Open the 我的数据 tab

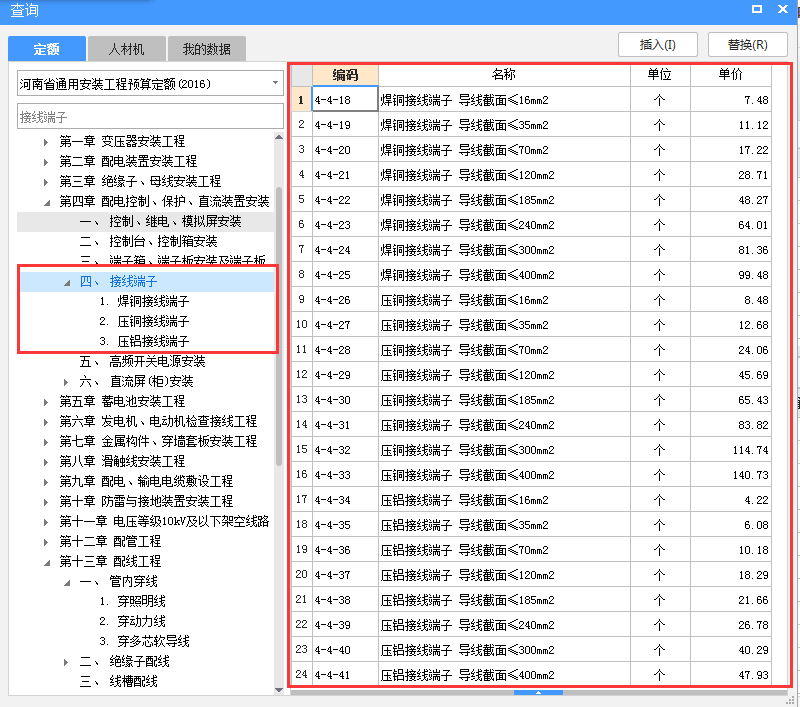pos(207,49)
